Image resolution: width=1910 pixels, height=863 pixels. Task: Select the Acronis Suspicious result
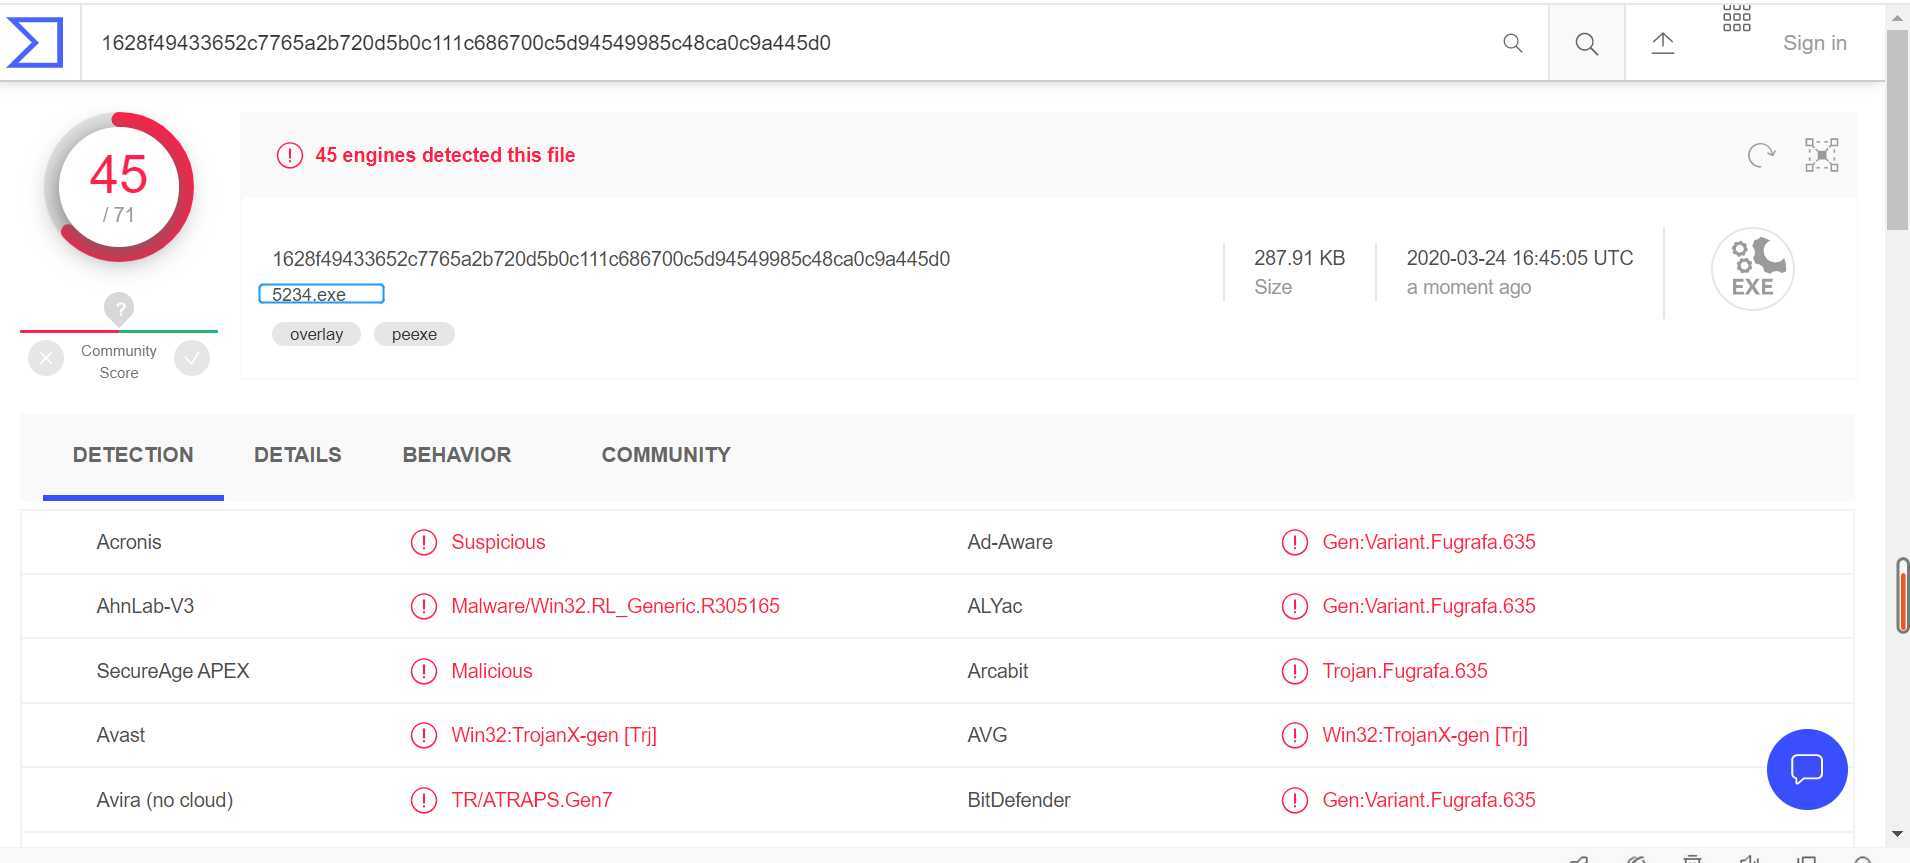[x=498, y=542]
